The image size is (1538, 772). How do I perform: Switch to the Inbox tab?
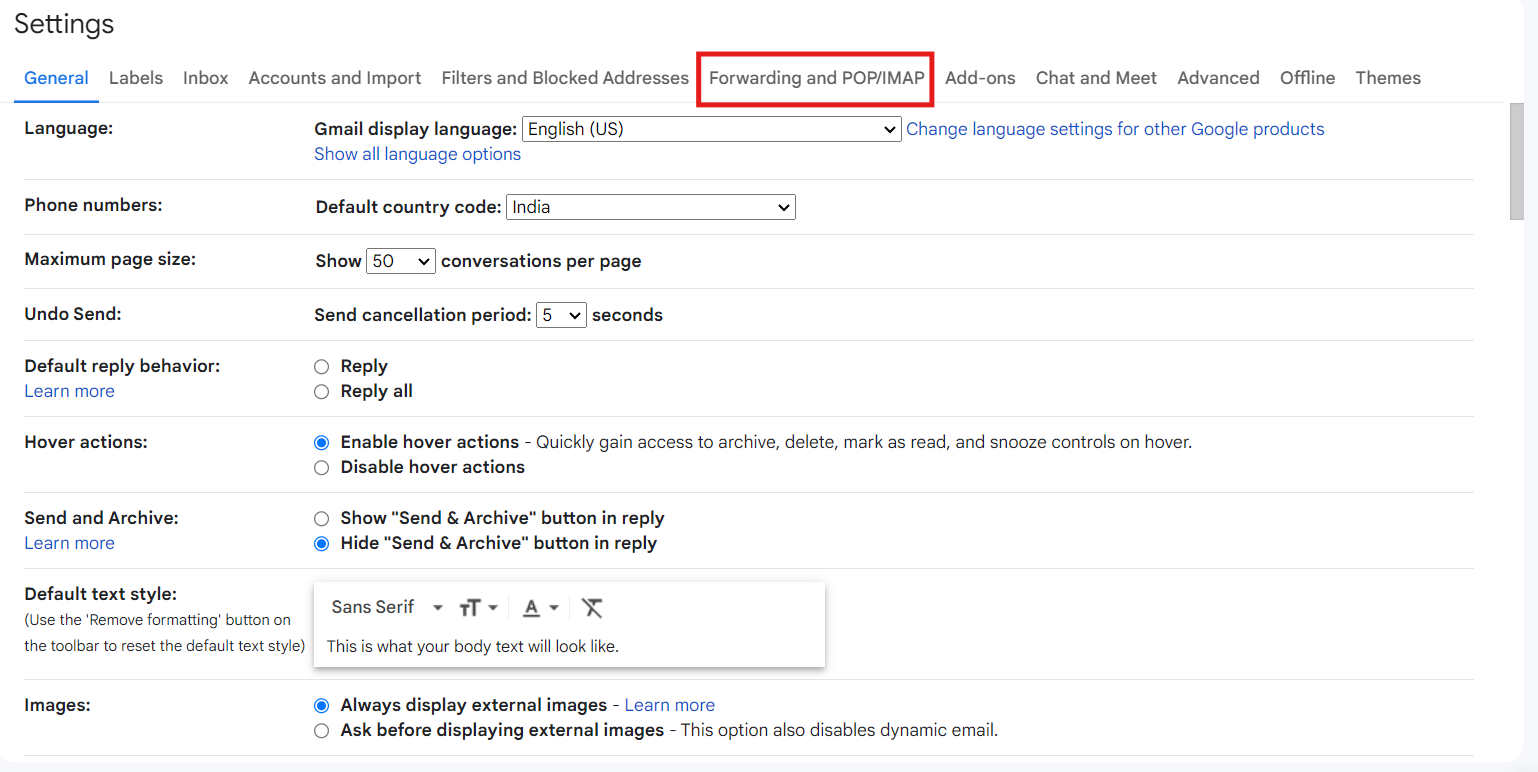[x=206, y=78]
